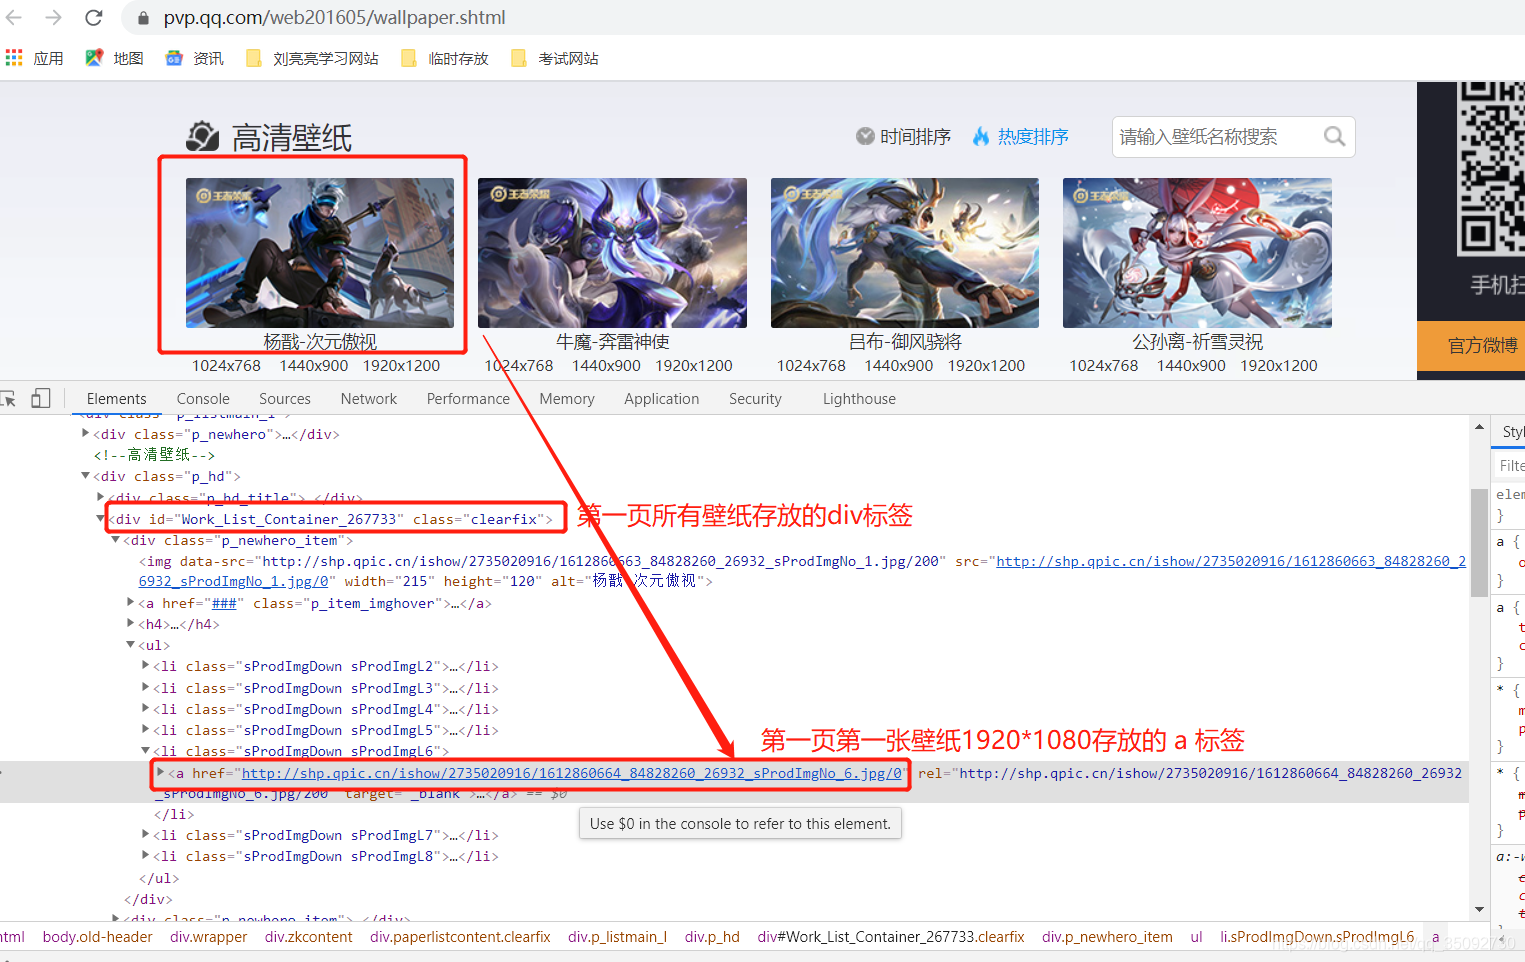Switch to the Elements tab in DevTools

point(116,399)
